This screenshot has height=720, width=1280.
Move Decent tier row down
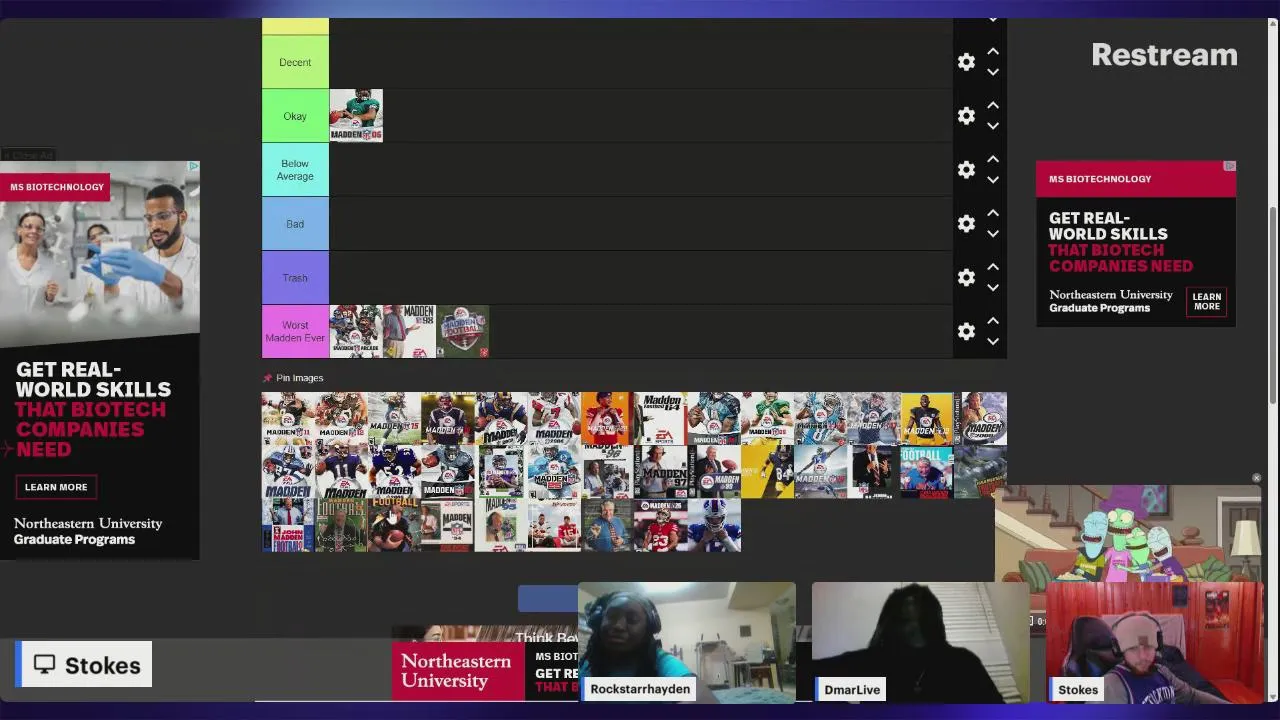[x=993, y=72]
